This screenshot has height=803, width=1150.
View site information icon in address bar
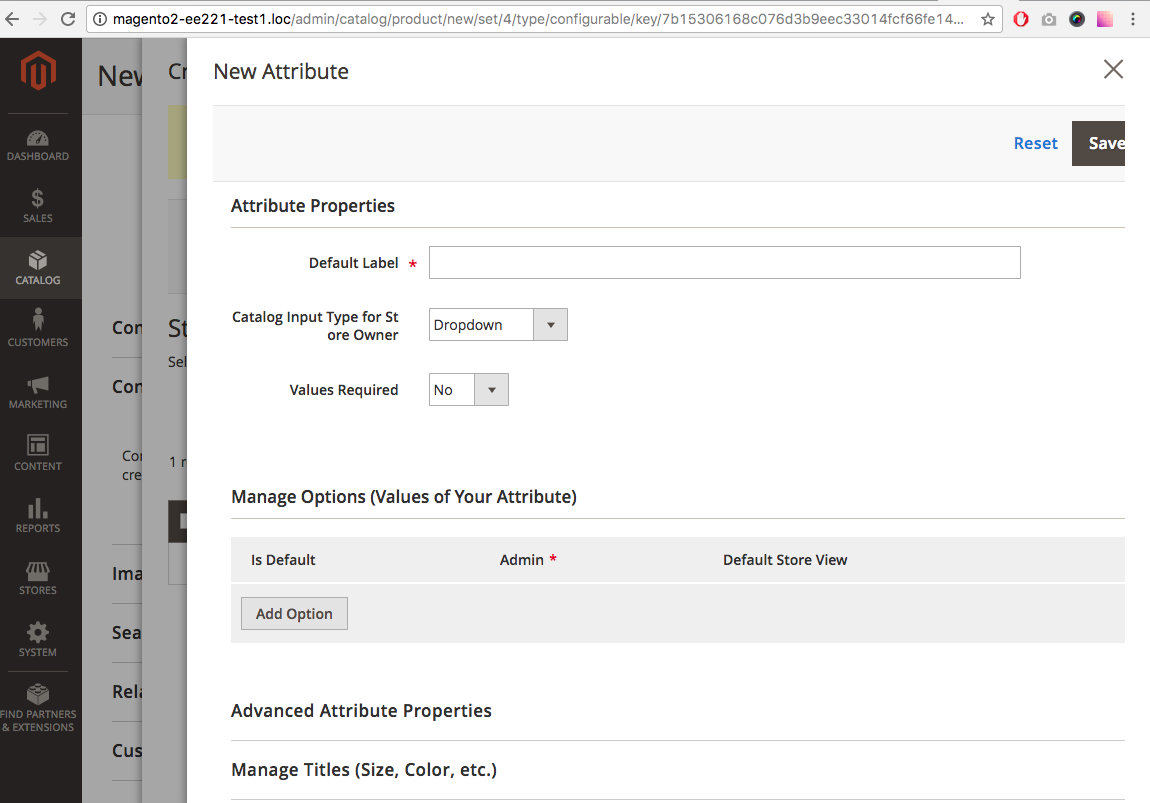click(100, 19)
